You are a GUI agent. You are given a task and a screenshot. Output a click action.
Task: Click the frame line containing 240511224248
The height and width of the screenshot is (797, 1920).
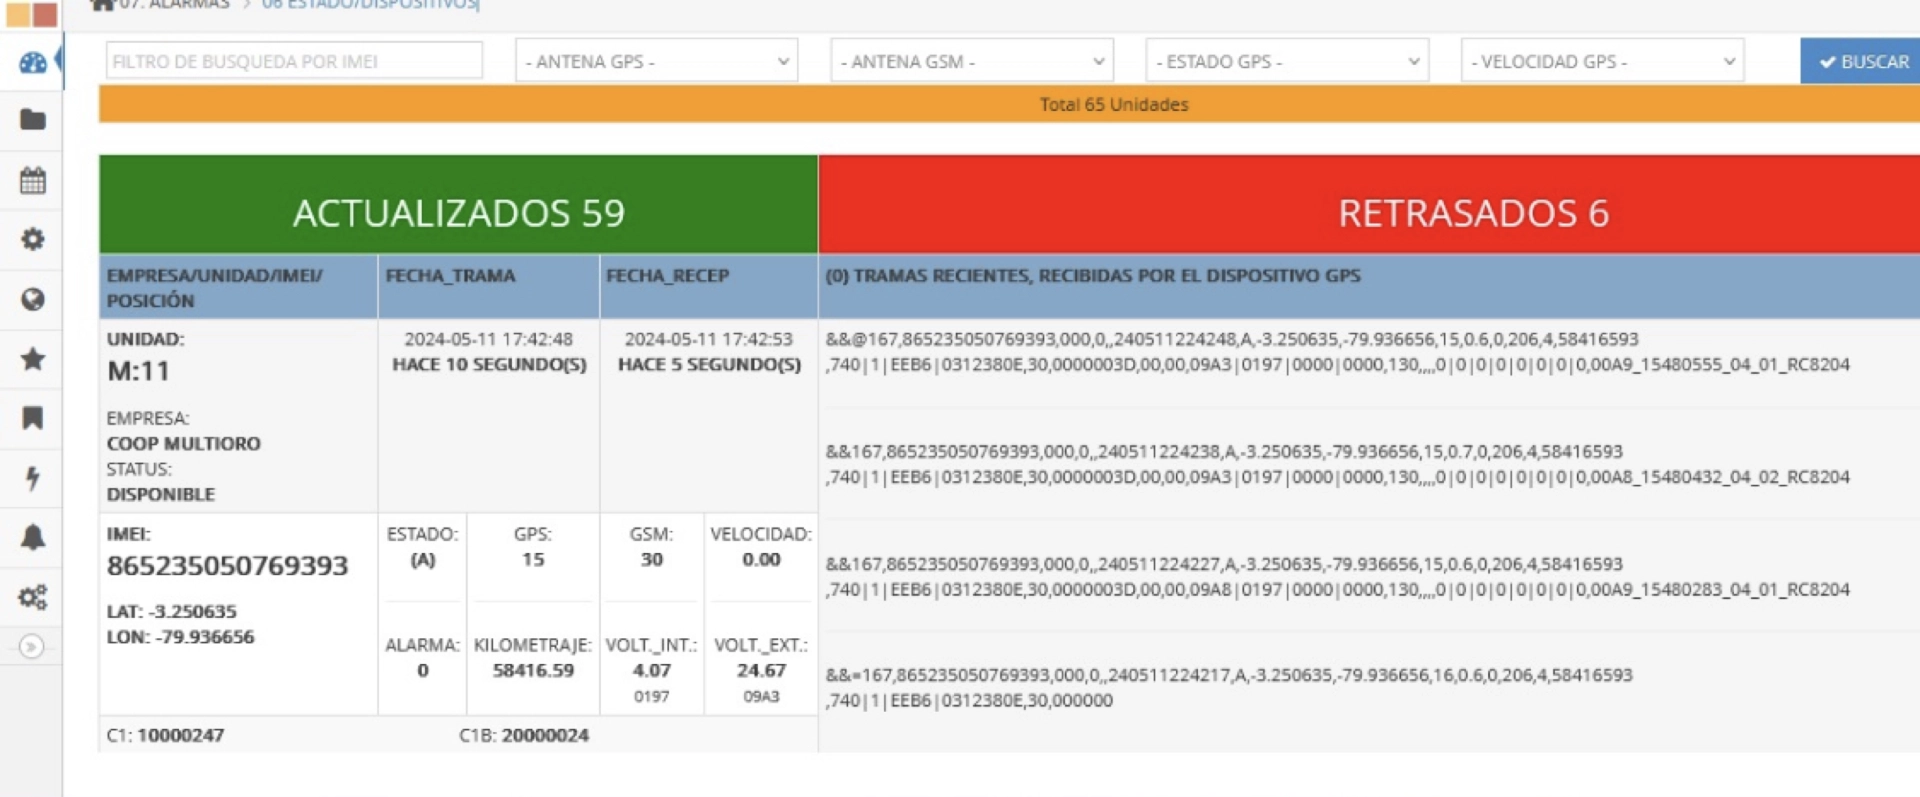1232,339
